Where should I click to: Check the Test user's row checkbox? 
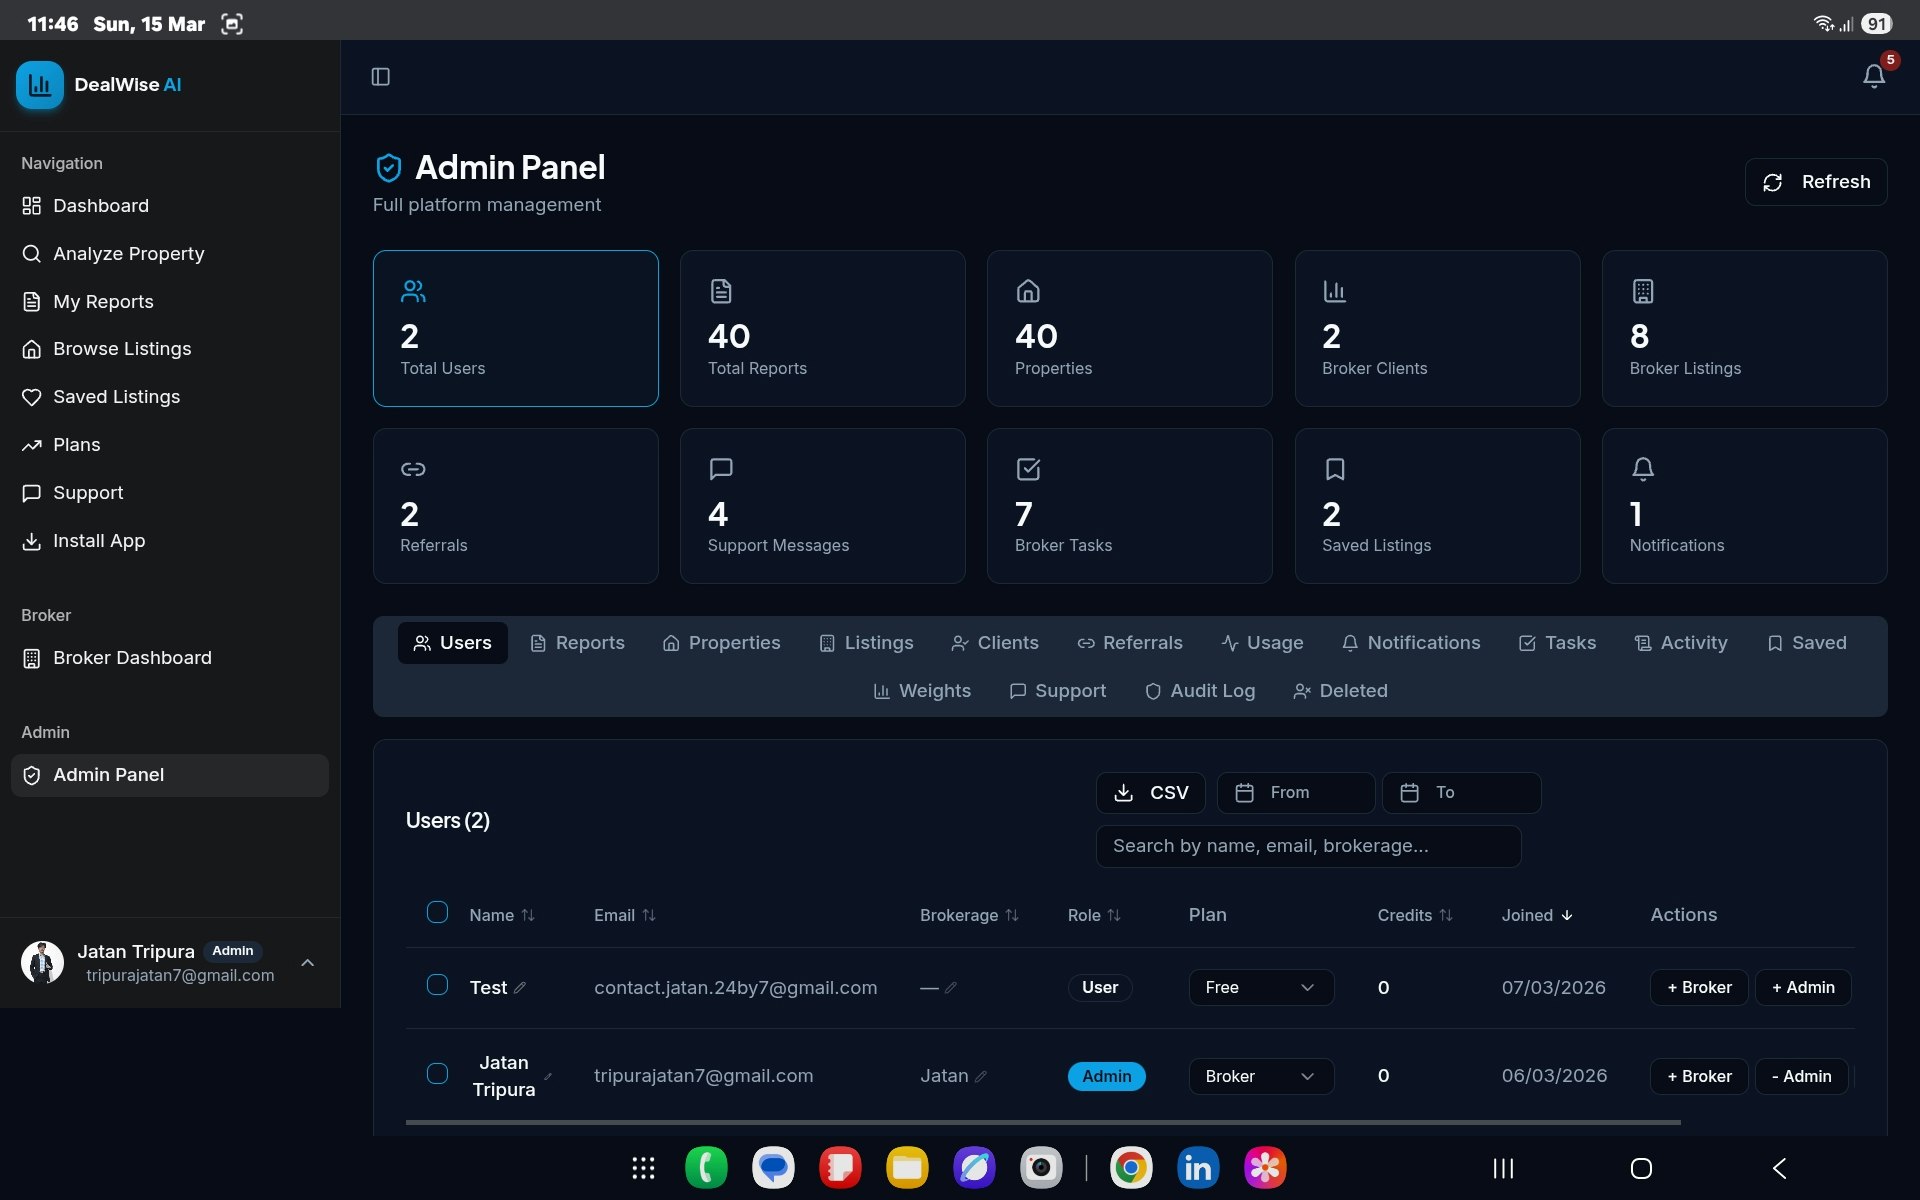[x=437, y=985]
